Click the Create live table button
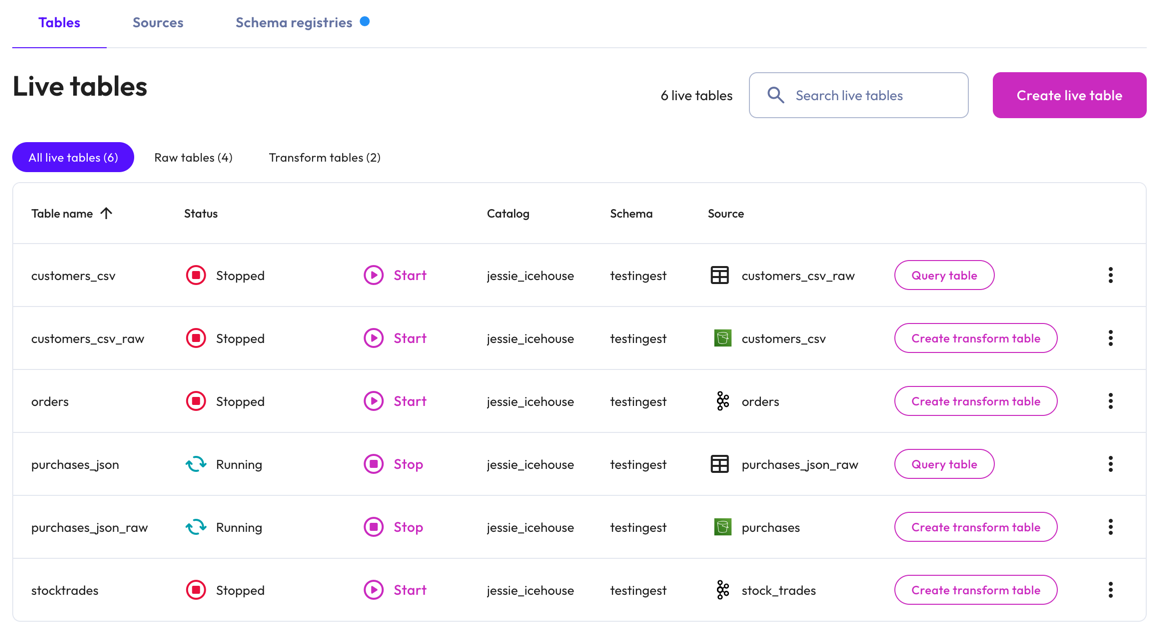1160x638 pixels. (x=1069, y=95)
